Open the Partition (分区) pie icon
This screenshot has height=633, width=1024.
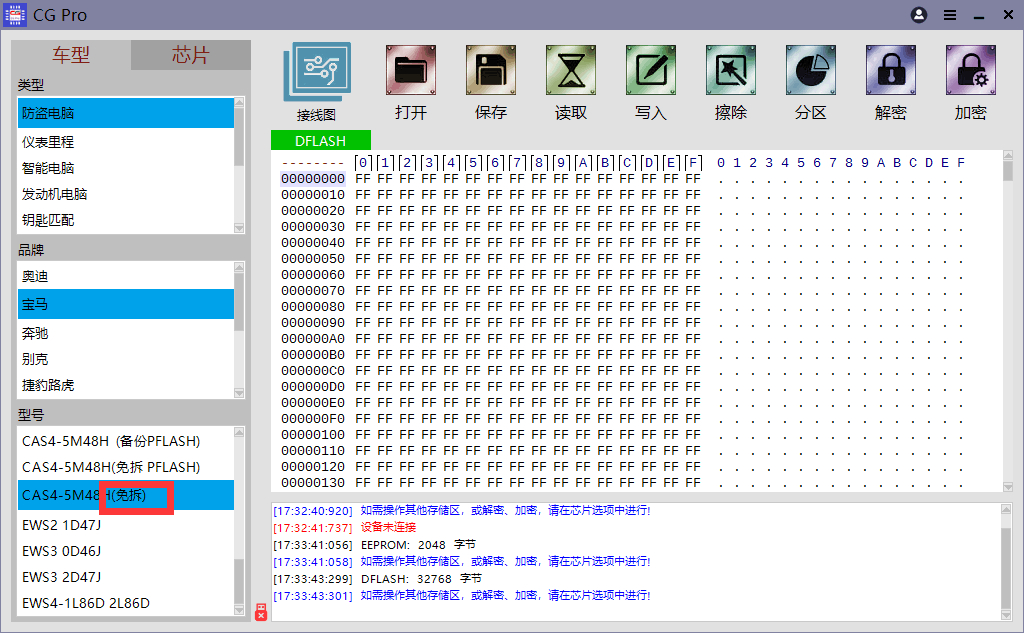811,71
